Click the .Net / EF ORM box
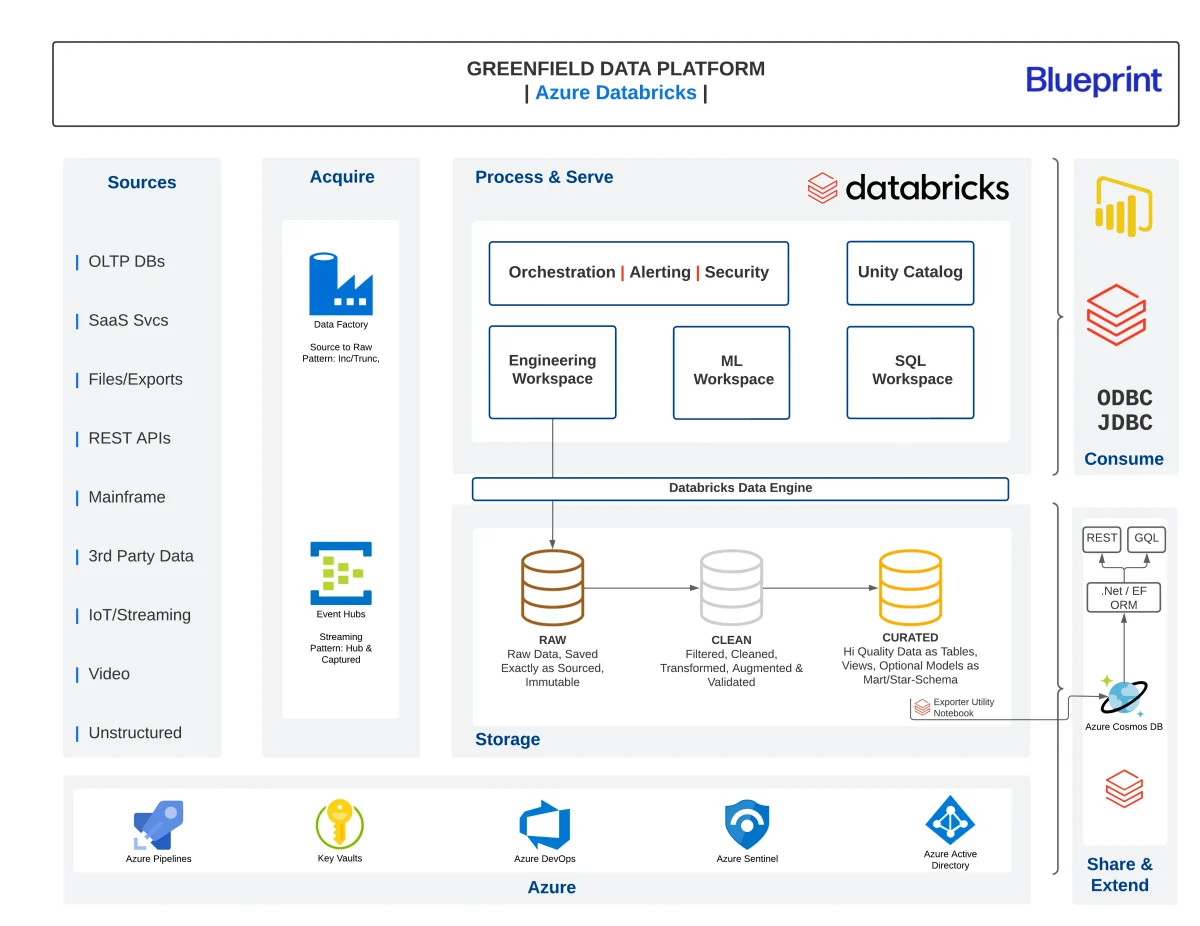The height and width of the screenshot is (926, 1200). [1124, 598]
